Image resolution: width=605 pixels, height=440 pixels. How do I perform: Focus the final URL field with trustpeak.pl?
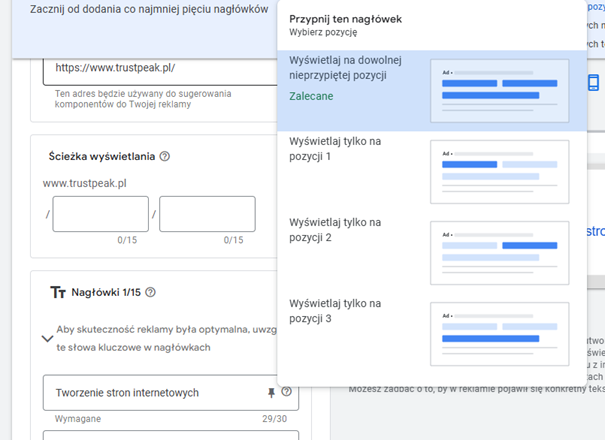click(x=160, y=71)
